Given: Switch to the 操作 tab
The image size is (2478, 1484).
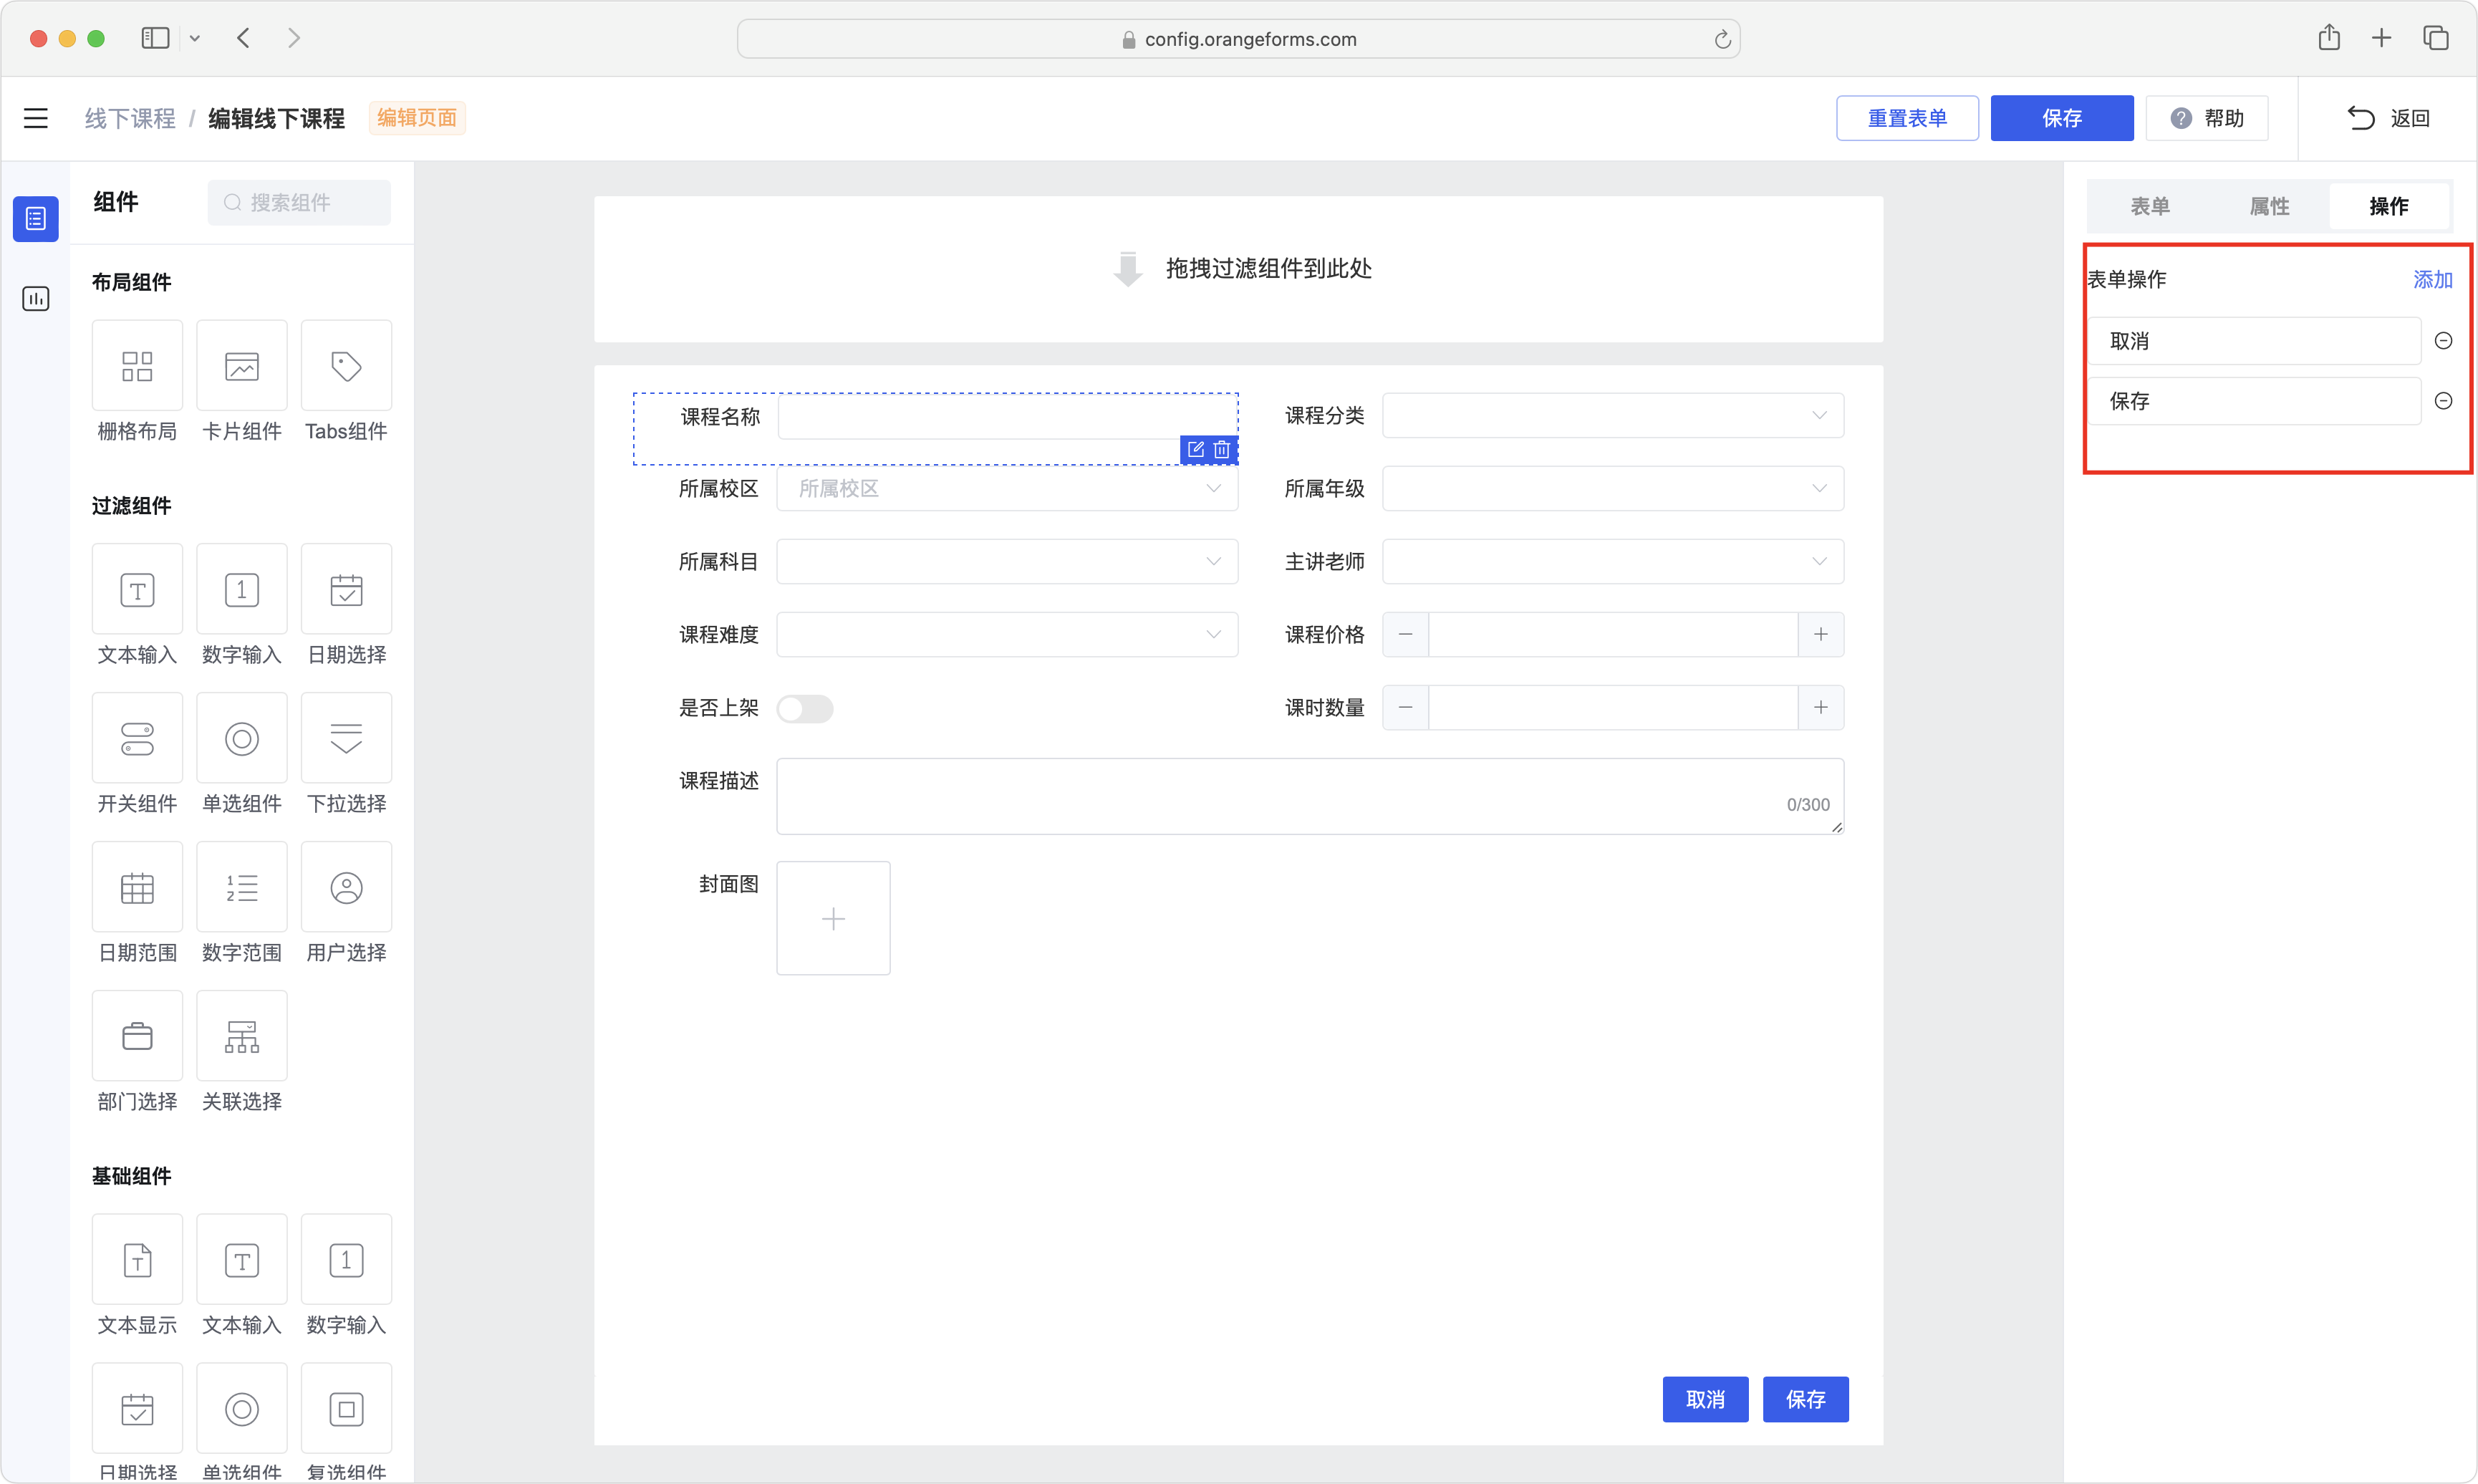Looking at the screenshot, I should point(2389,206).
